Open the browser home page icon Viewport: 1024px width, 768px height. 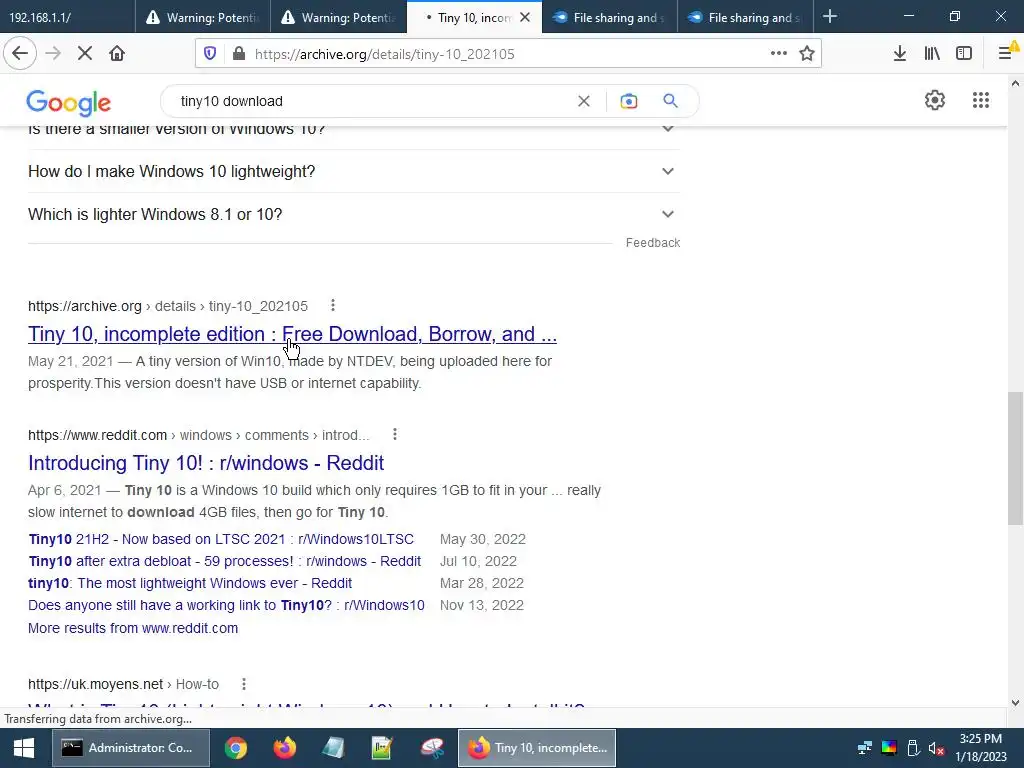(x=117, y=54)
